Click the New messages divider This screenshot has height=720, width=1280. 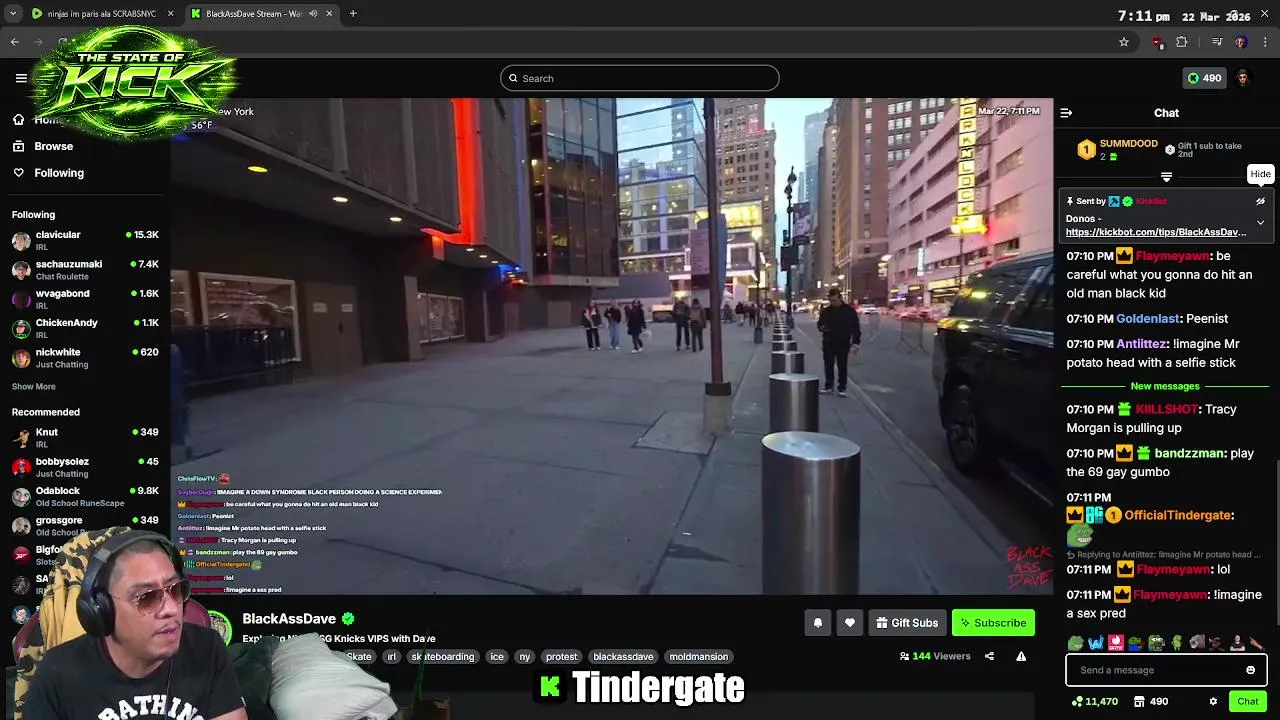1165,386
